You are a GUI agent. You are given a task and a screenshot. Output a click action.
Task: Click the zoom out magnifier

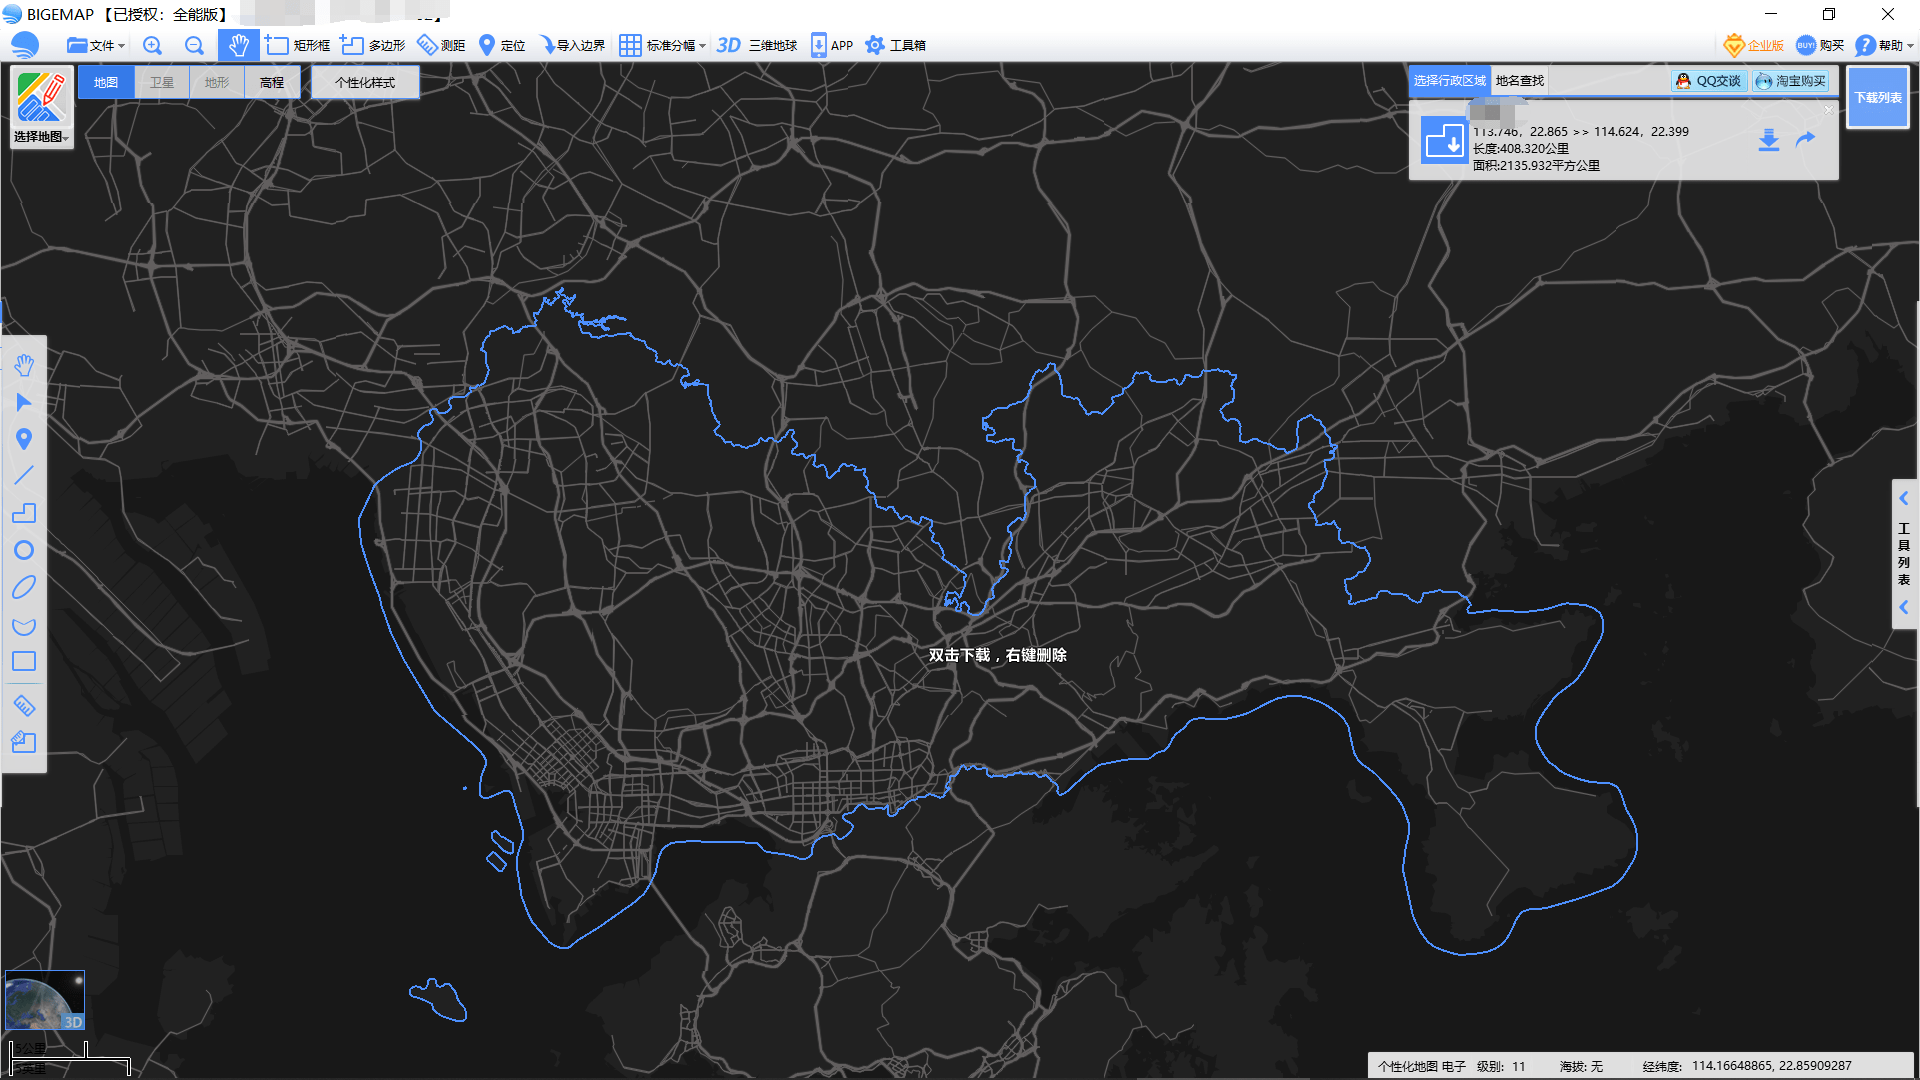pyautogui.click(x=194, y=45)
